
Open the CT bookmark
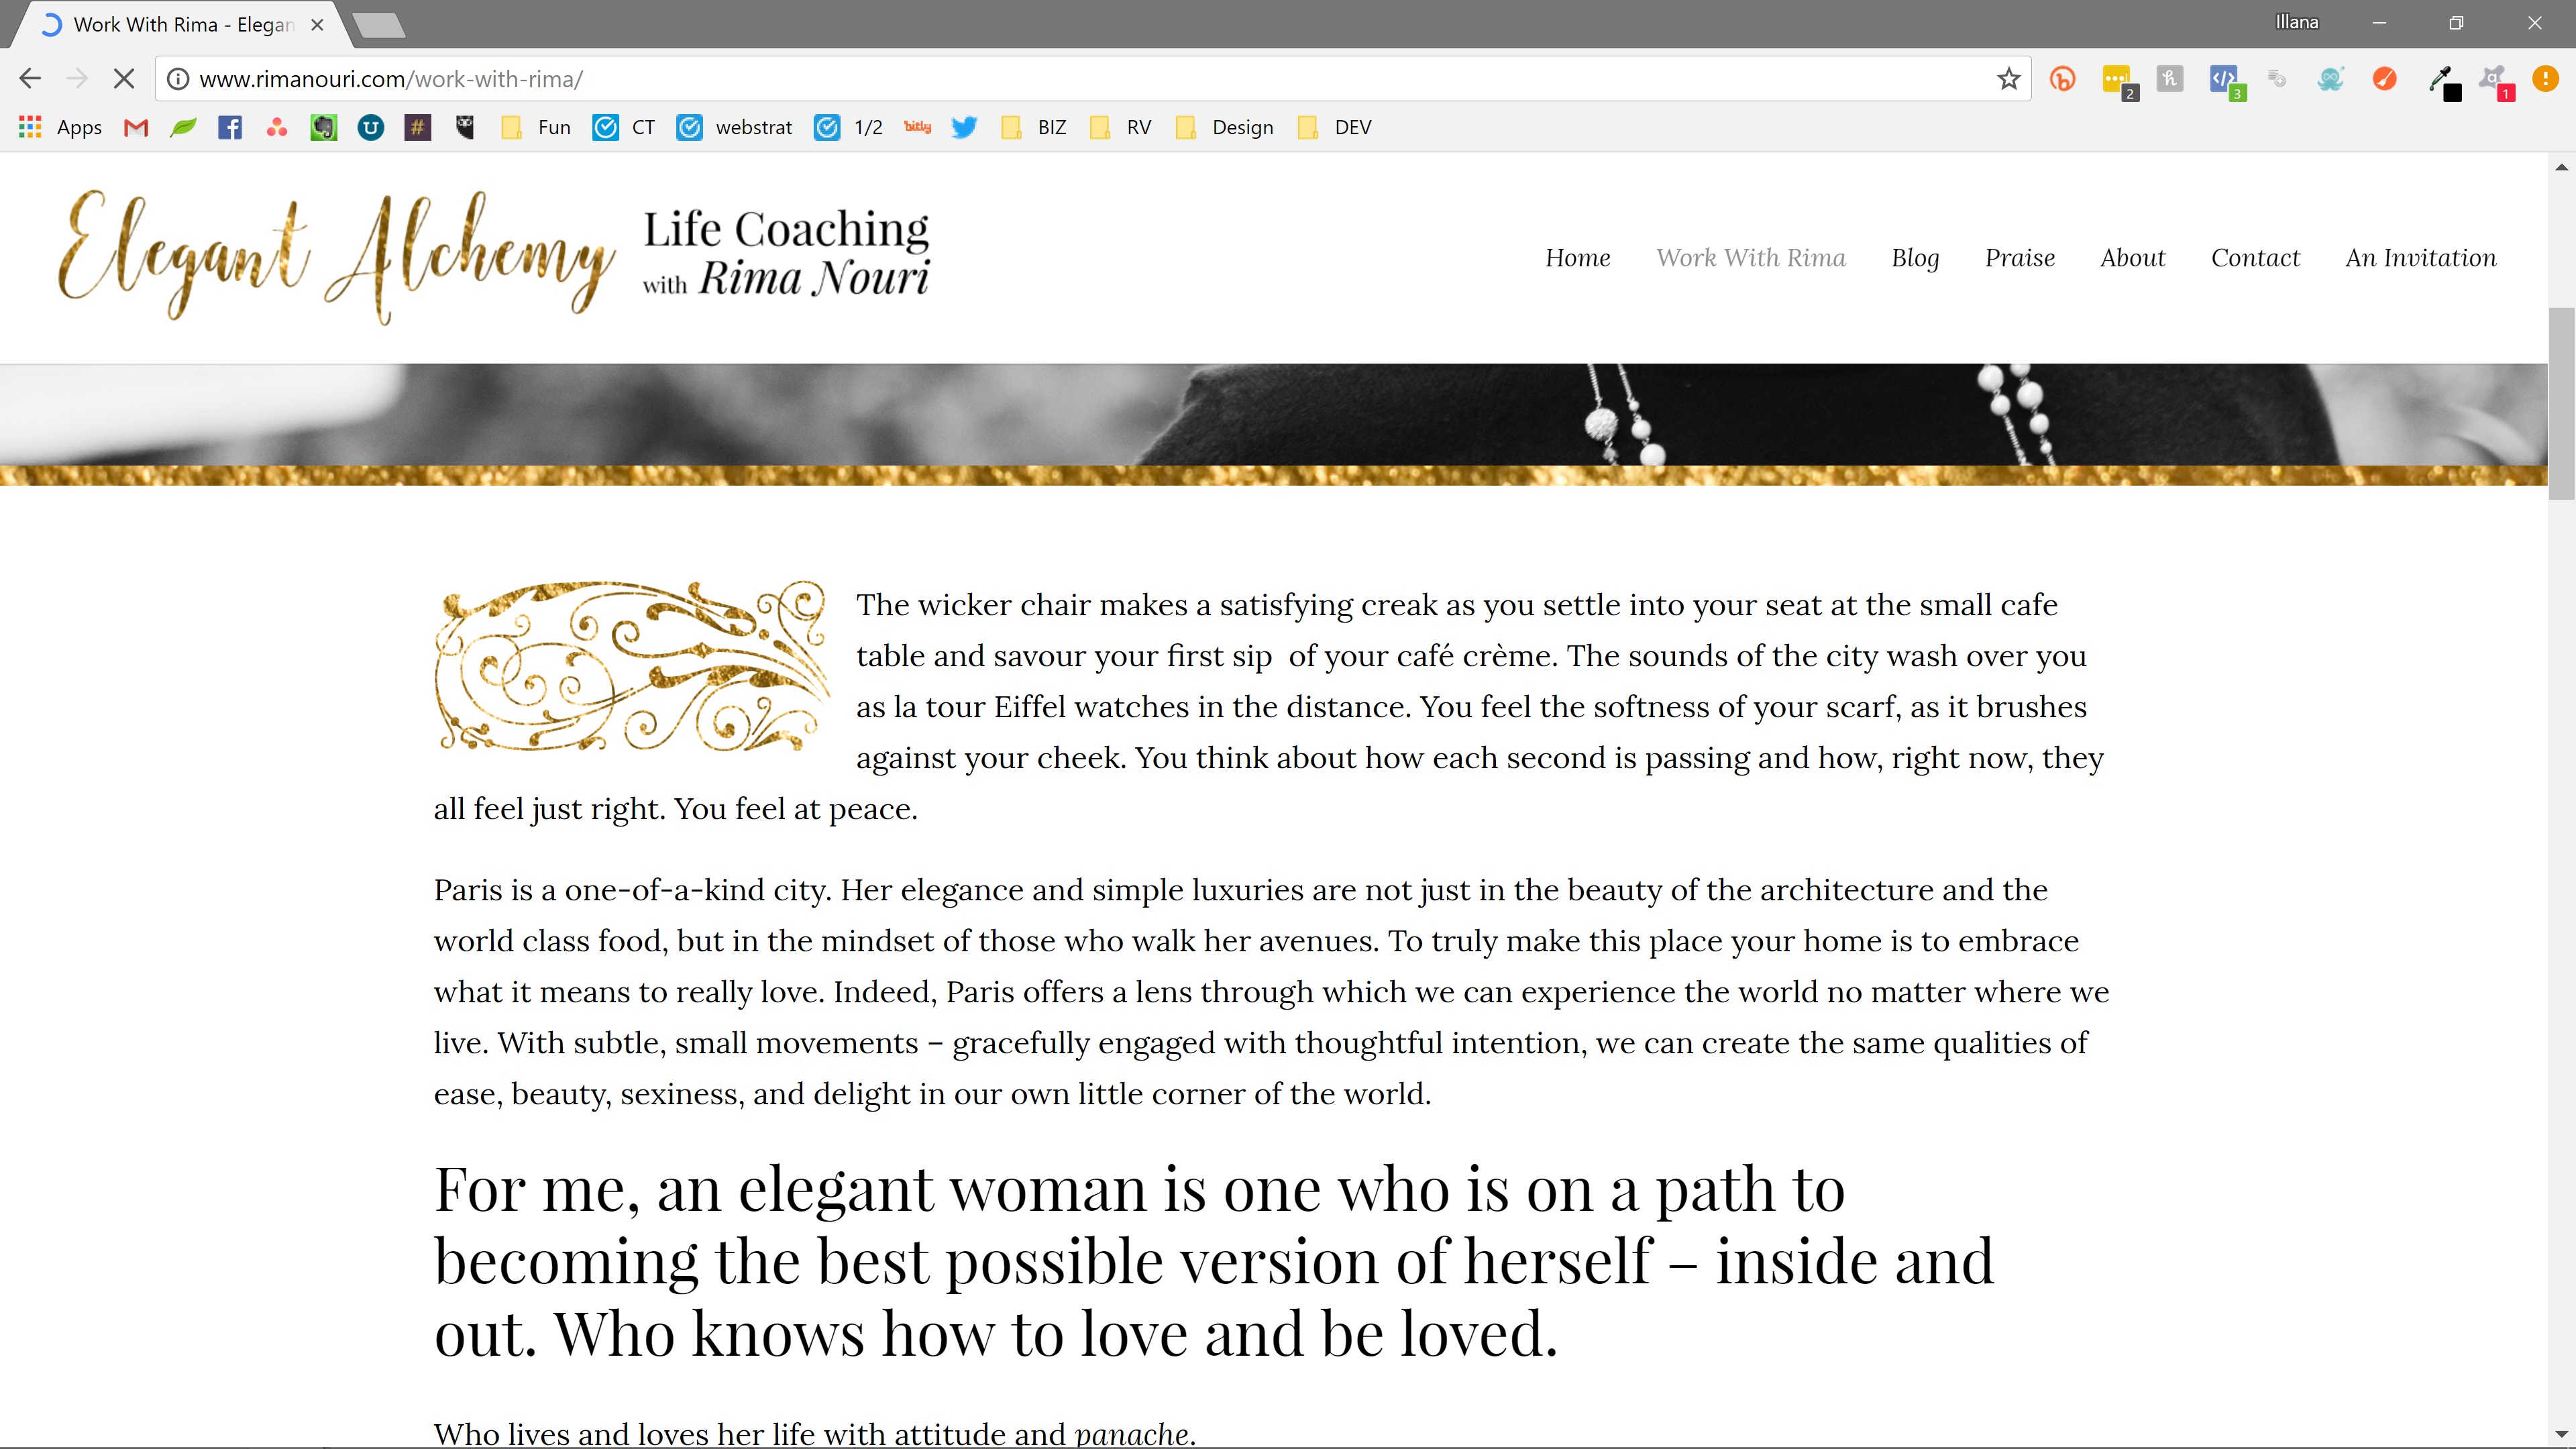[x=624, y=127]
